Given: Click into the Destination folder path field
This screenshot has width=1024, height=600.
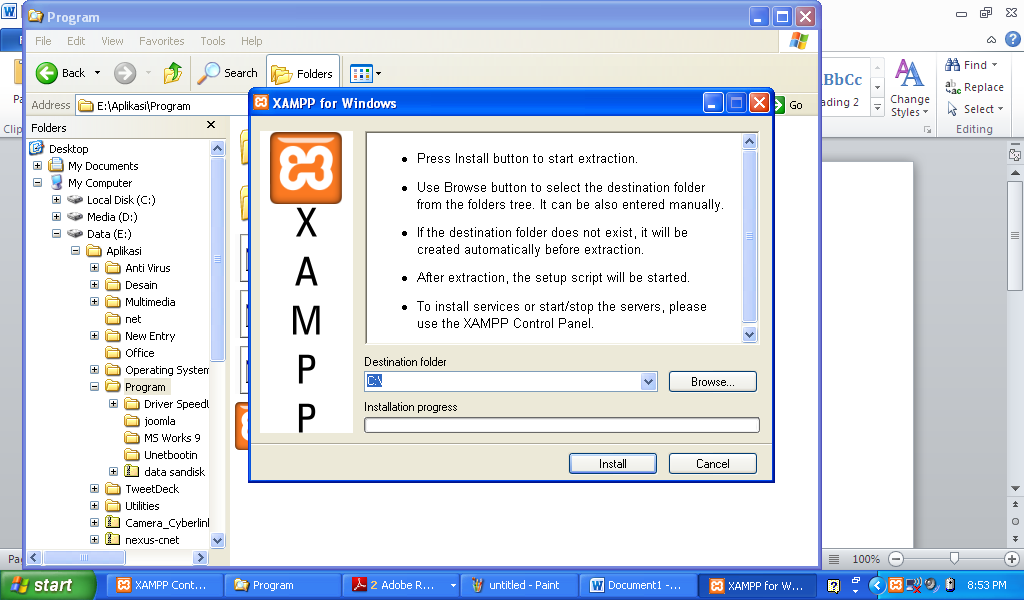Looking at the screenshot, I should point(503,382).
